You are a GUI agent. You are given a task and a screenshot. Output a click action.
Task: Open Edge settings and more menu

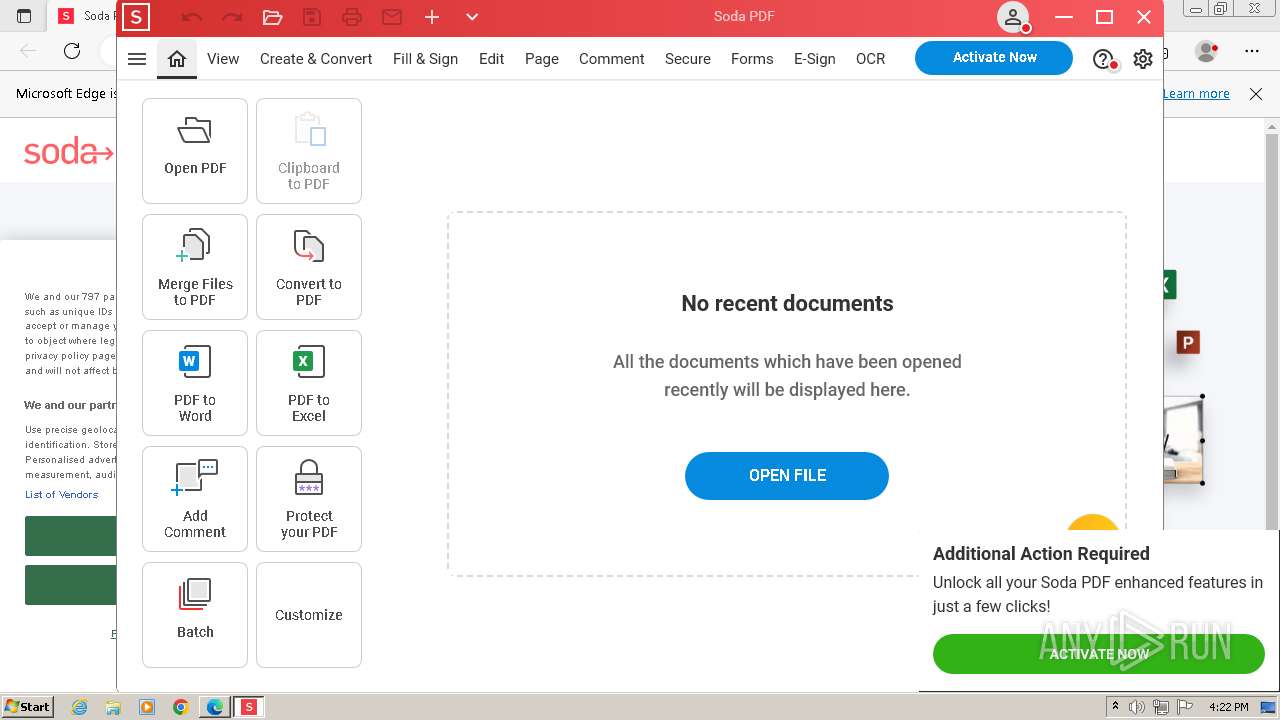[1252, 51]
